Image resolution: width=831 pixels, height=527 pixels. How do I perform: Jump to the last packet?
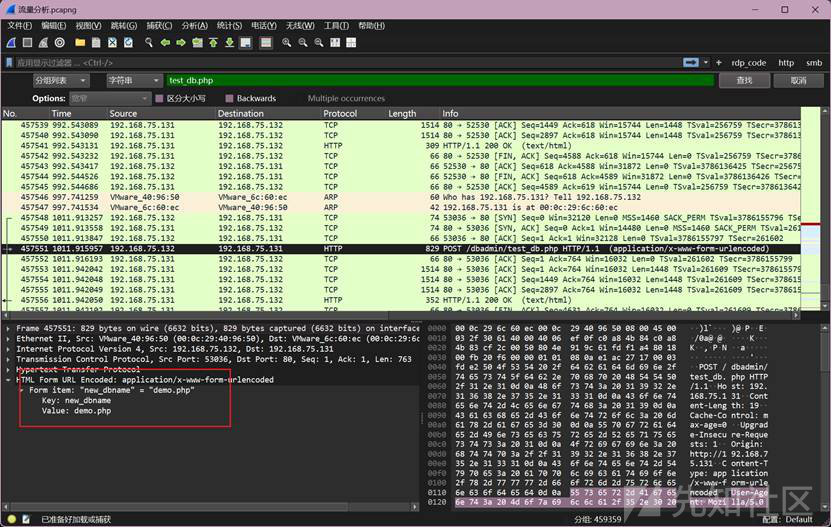[229, 42]
